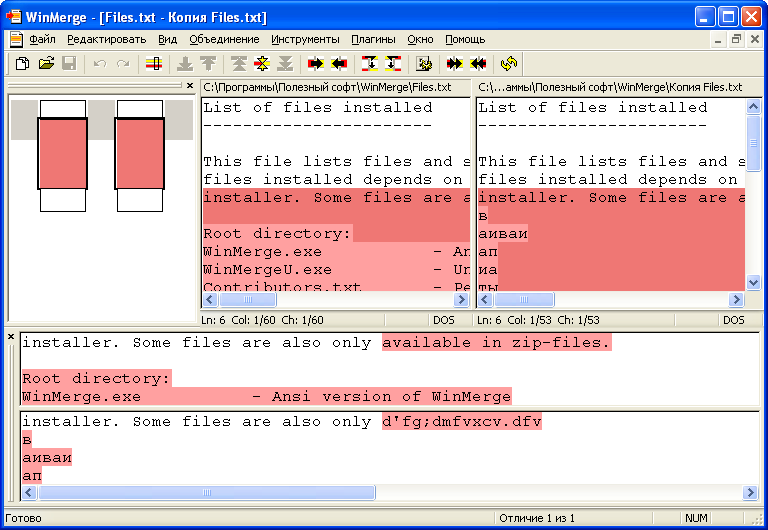Image resolution: width=768 pixels, height=530 pixels.
Task: Open files with the folder icon
Action: [46, 64]
